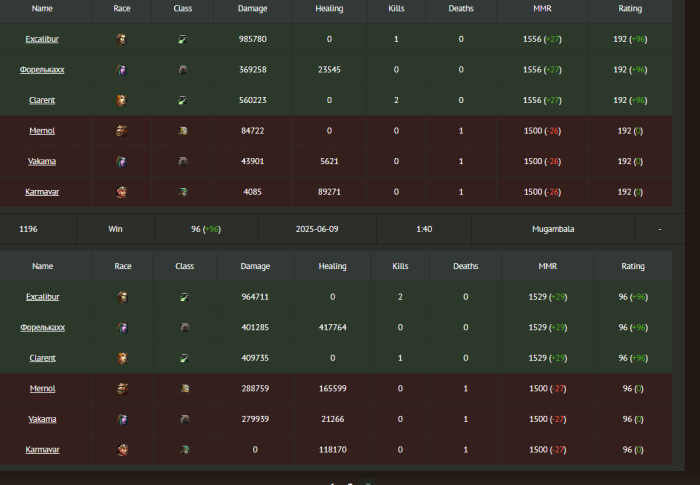Open Форелькахх profile link in 23545 healing row

click(41, 70)
